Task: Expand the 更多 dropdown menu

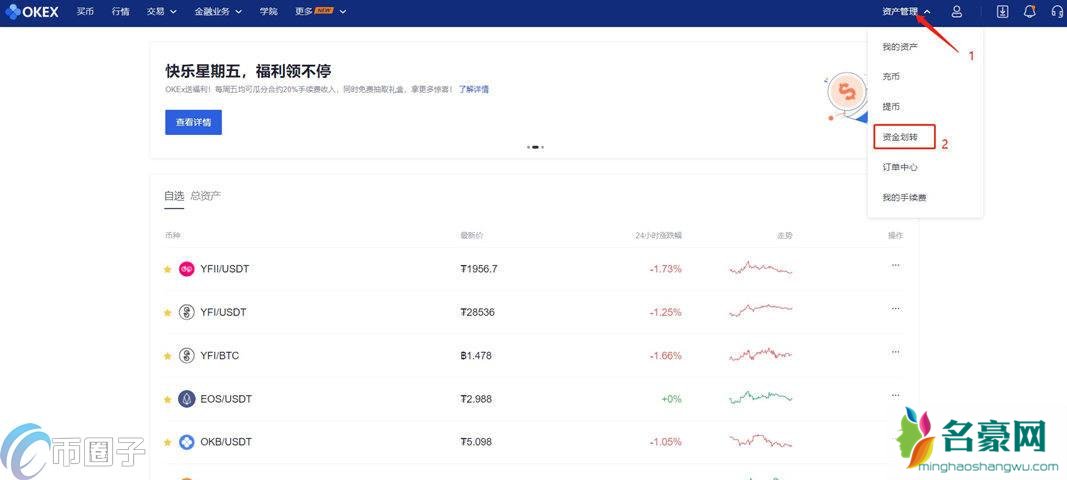Action: (321, 12)
